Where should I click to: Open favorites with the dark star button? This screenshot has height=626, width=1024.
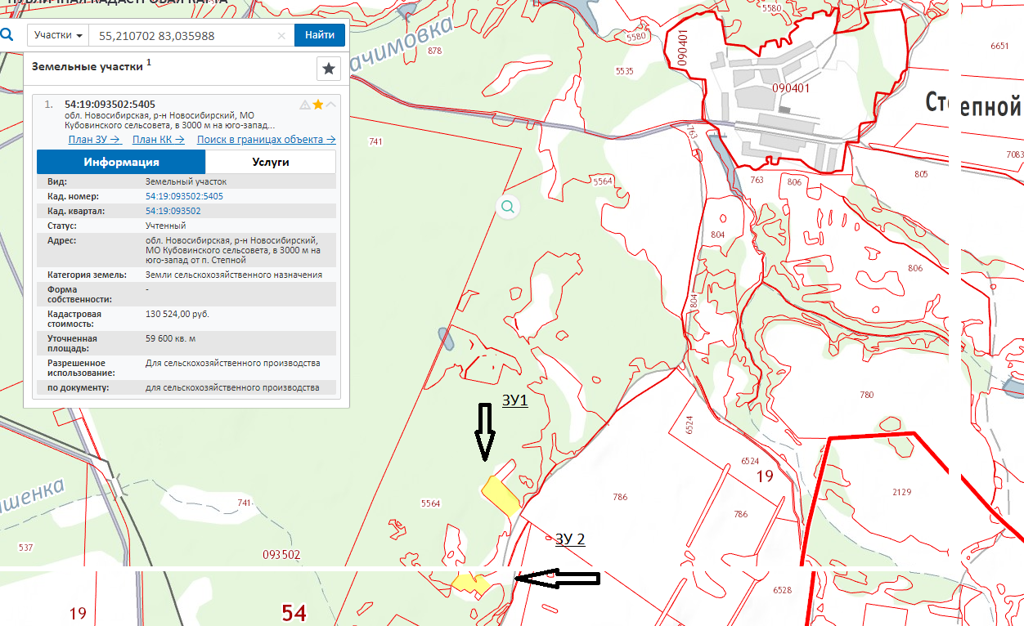click(328, 68)
